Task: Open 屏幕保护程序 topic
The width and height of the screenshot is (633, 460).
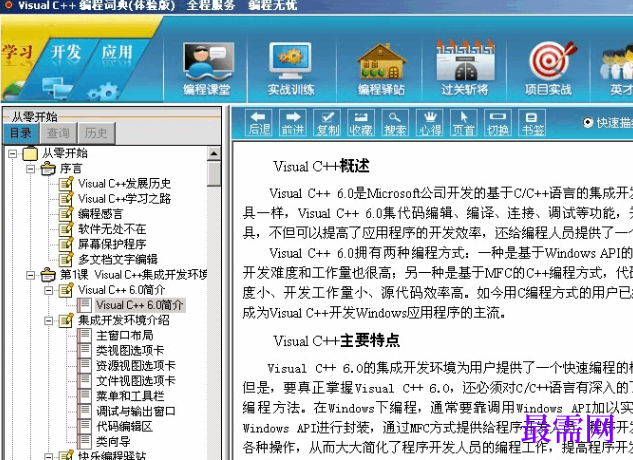Action: point(112,244)
